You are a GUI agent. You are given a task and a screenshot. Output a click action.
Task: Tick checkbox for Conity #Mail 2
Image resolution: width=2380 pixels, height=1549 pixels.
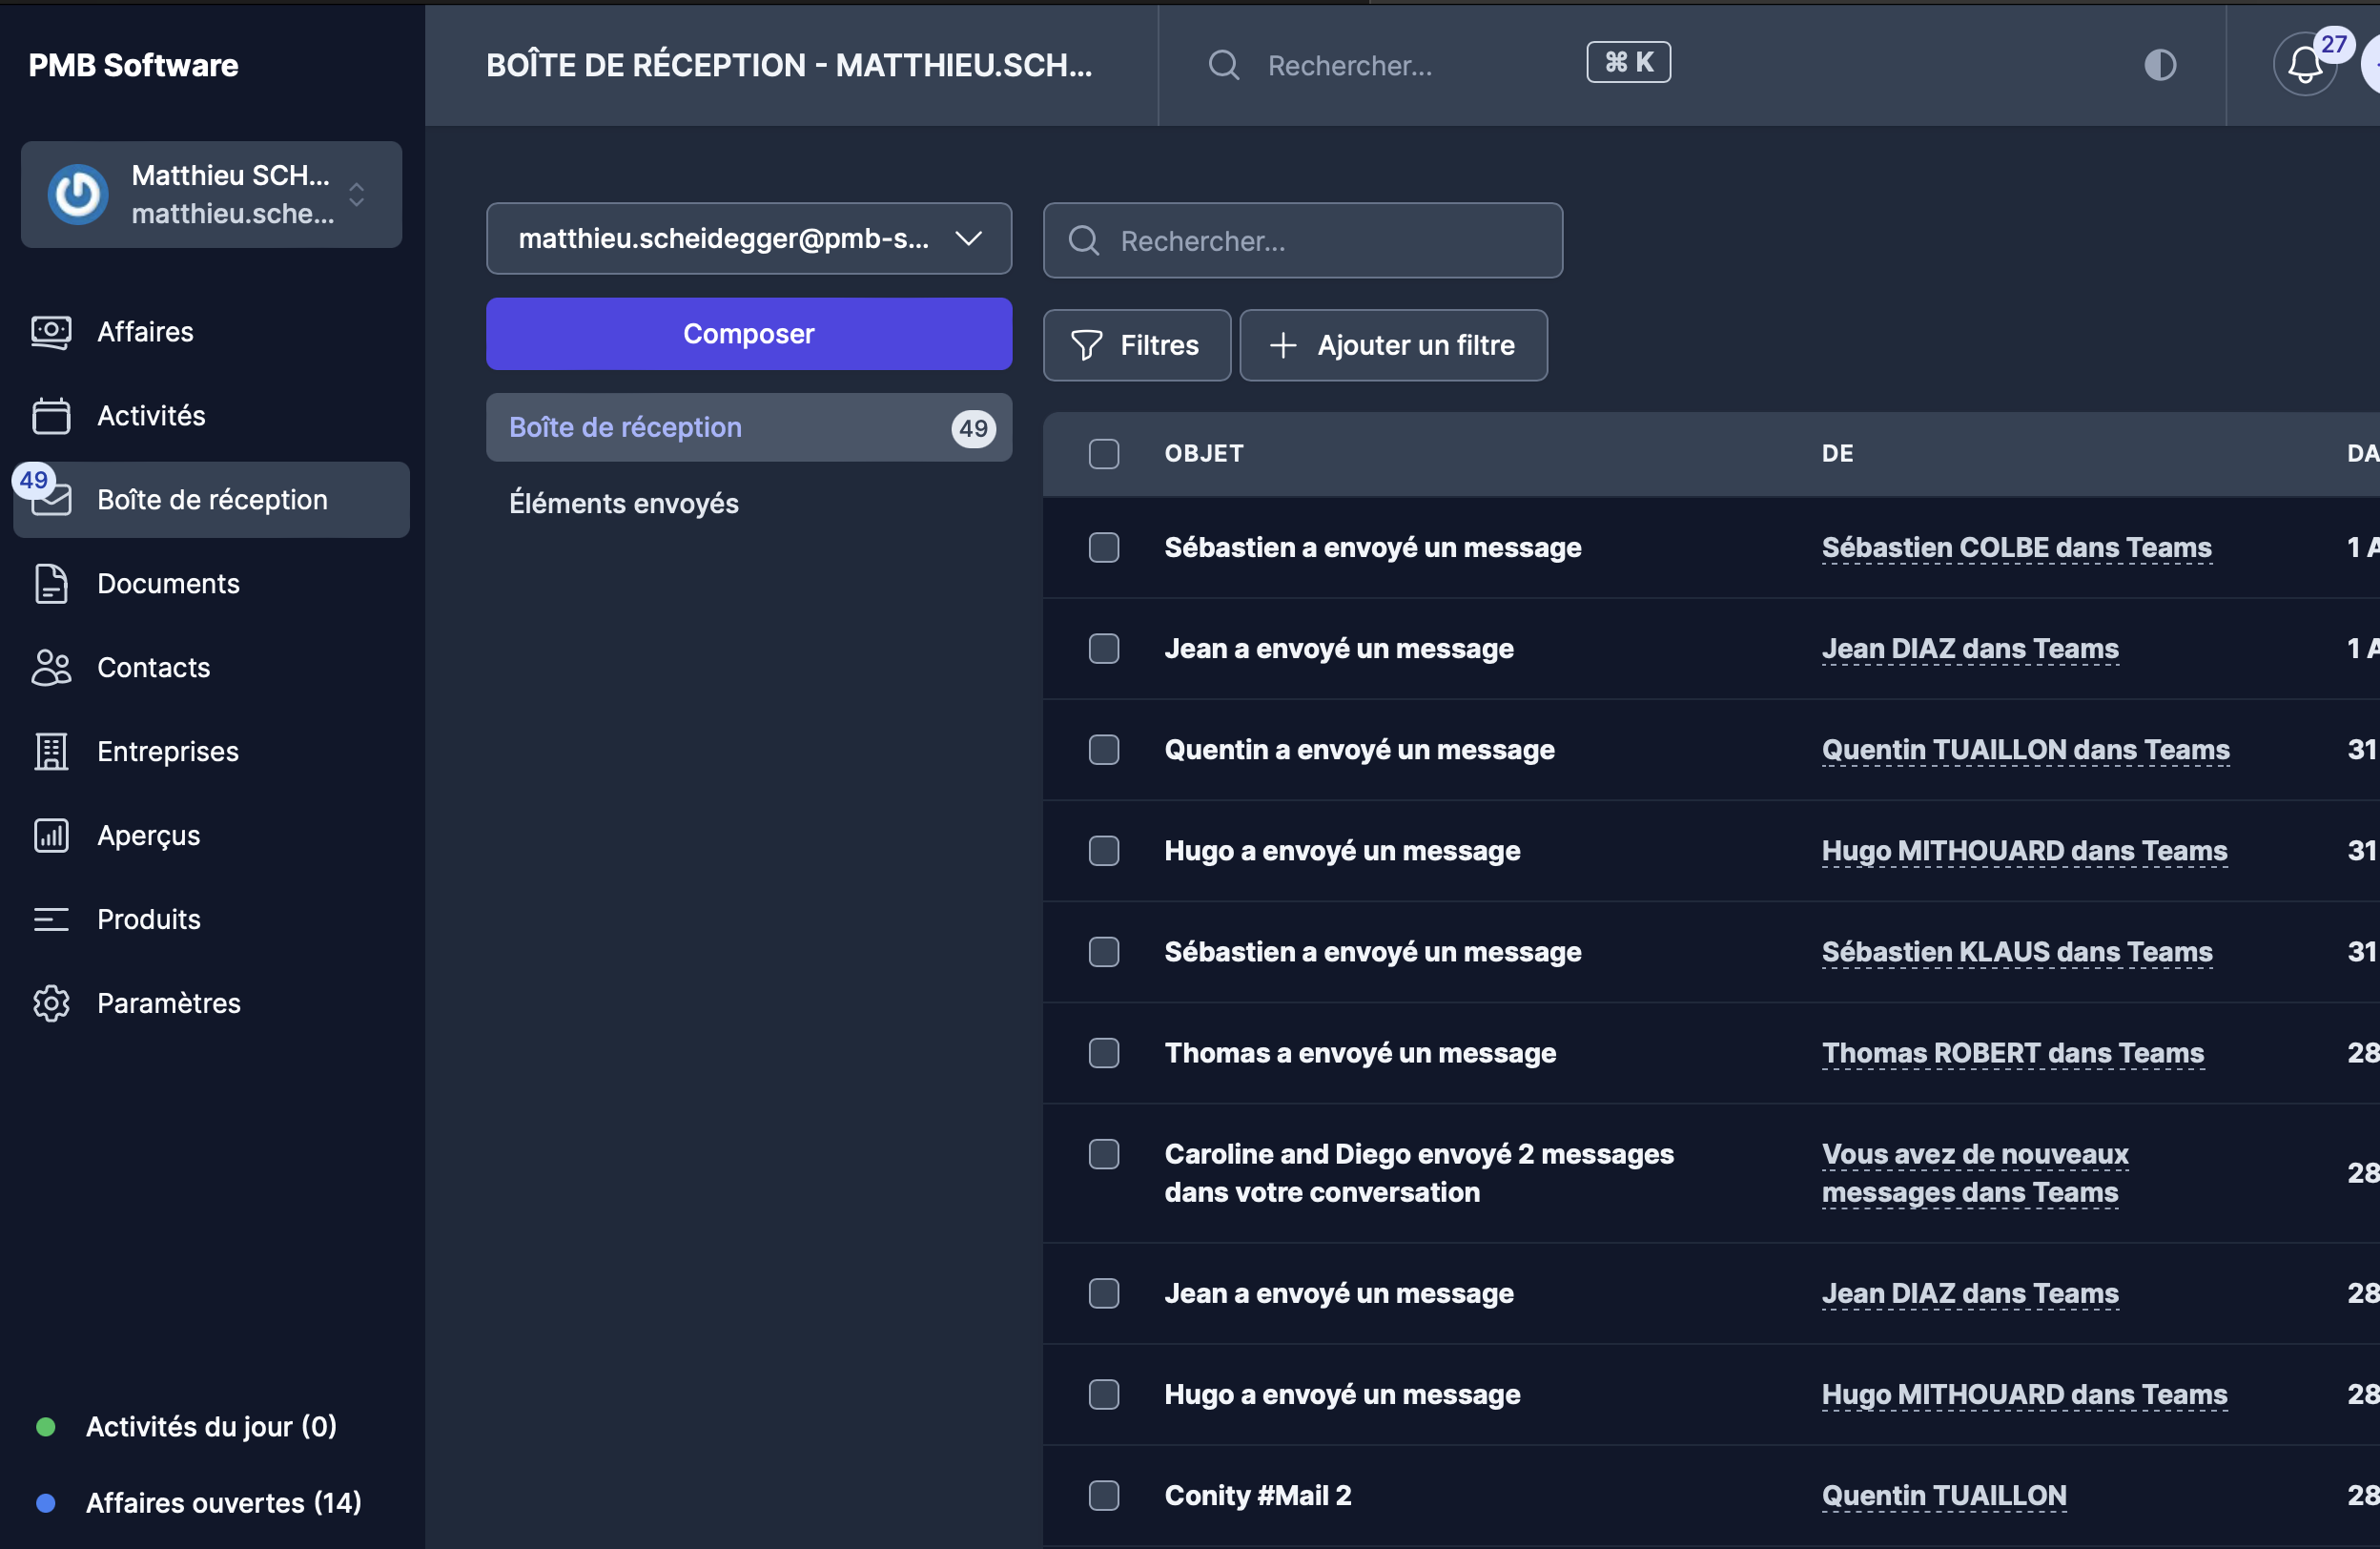(1103, 1496)
